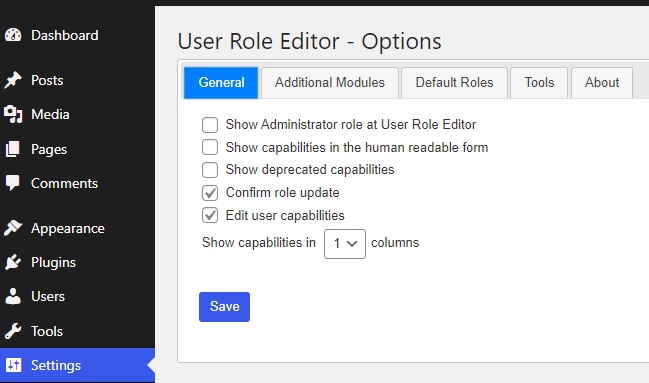
Task: Open Comments menu label in sidebar
Action: tap(64, 183)
